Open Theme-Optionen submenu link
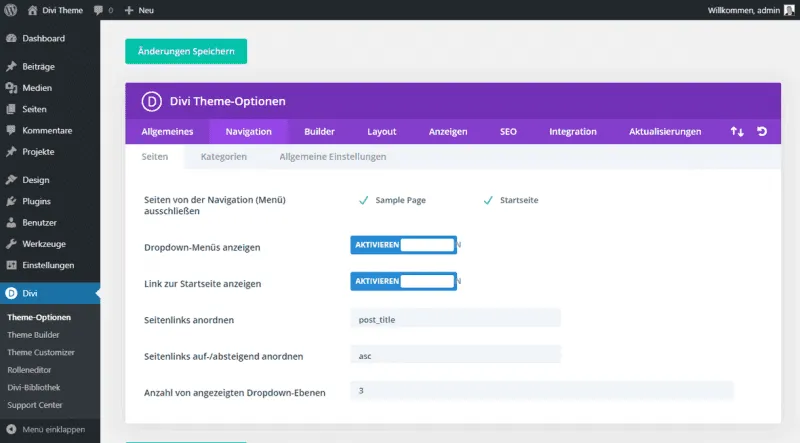Image resolution: width=800 pixels, height=443 pixels. click(x=39, y=317)
